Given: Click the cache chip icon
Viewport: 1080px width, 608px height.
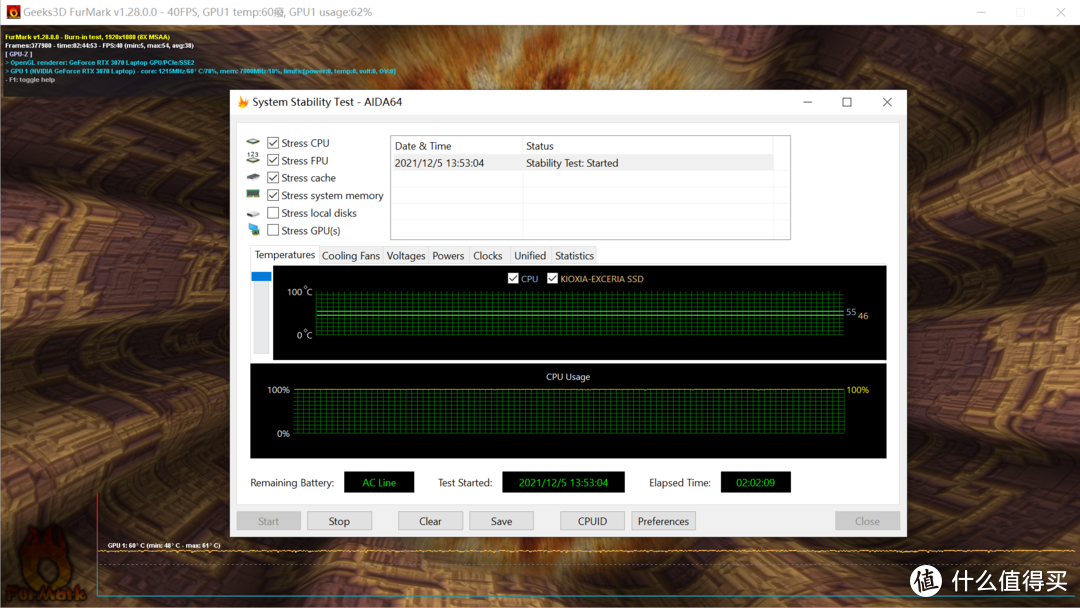Looking at the screenshot, I should (253, 177).
